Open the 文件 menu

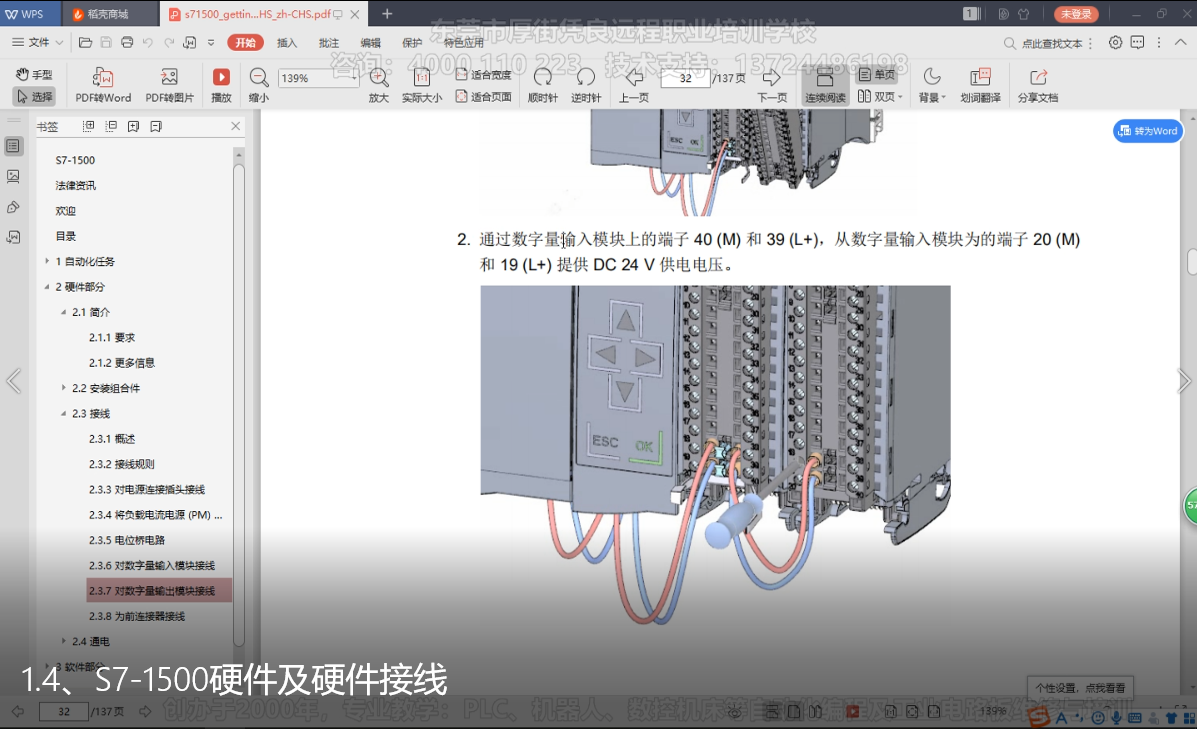pos(37,43)
